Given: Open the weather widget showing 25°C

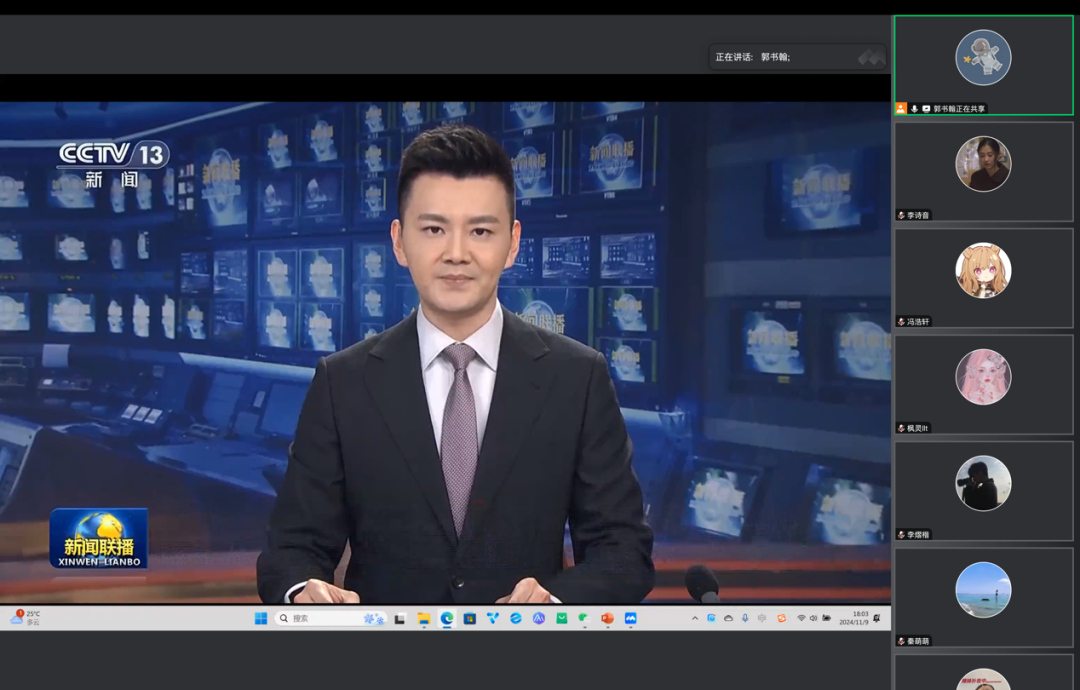Looking at the screenshot, I should click(x=25, y=618).
